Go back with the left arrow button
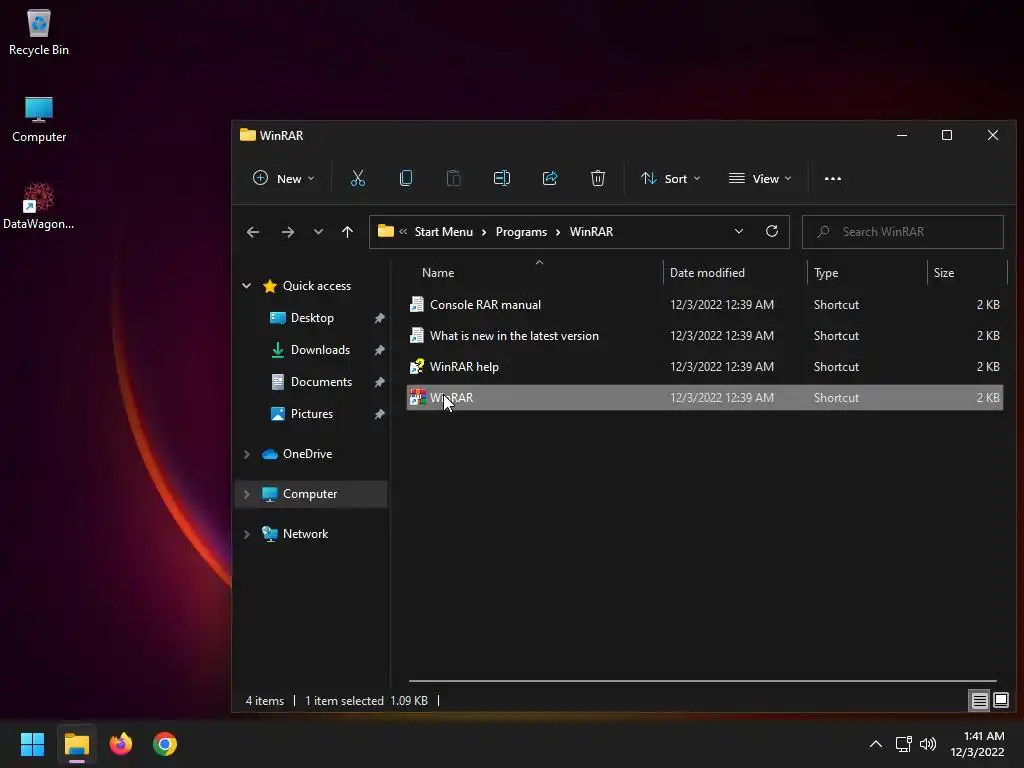 click(x=253, y=232)
